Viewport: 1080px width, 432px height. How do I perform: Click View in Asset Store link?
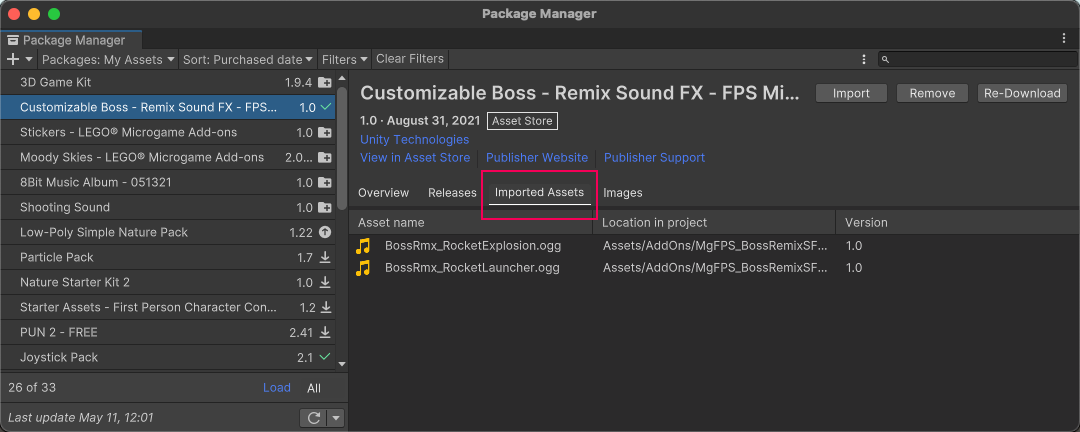point(415,158)
